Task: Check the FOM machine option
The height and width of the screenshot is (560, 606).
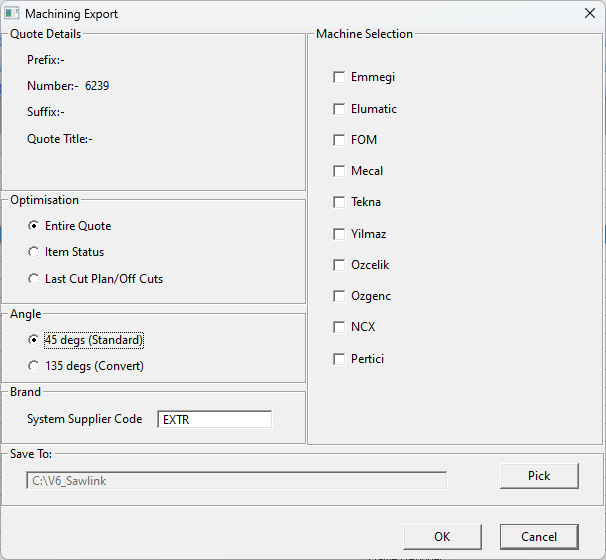Action: click(340, 140)
